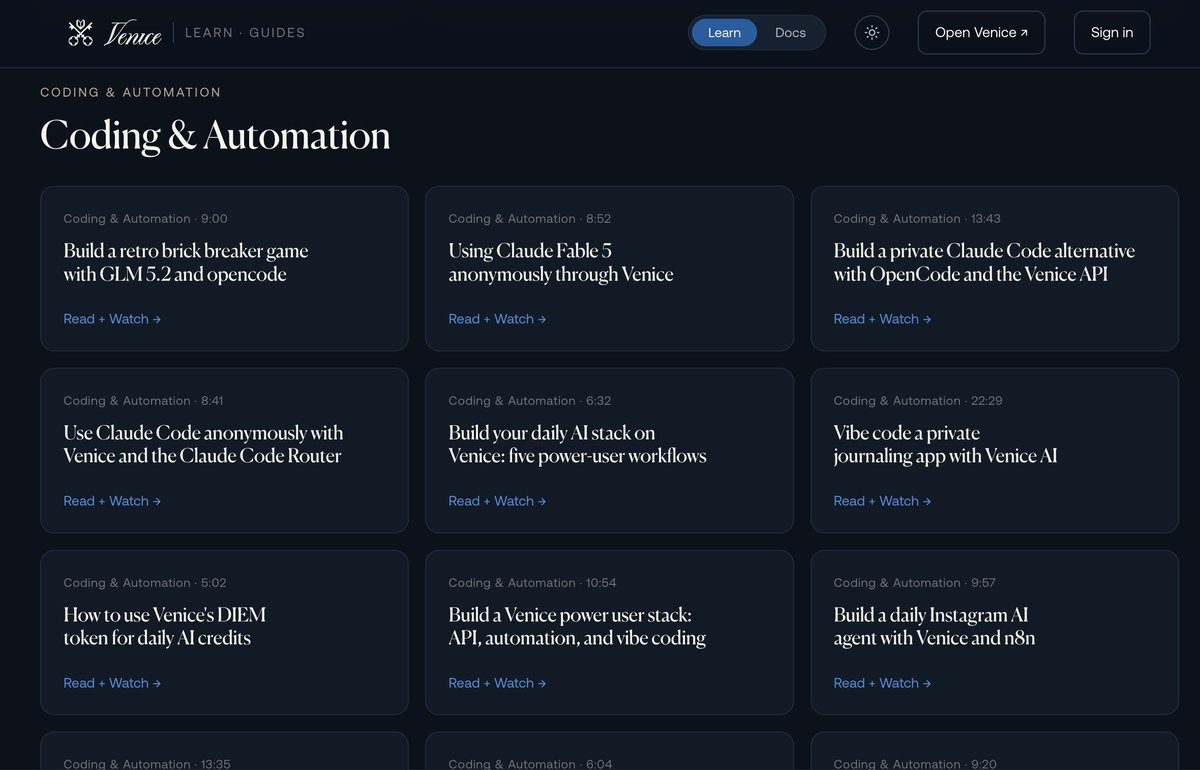
Task: Read + Watch the DIEM token guide
Action: pos(112,683)
